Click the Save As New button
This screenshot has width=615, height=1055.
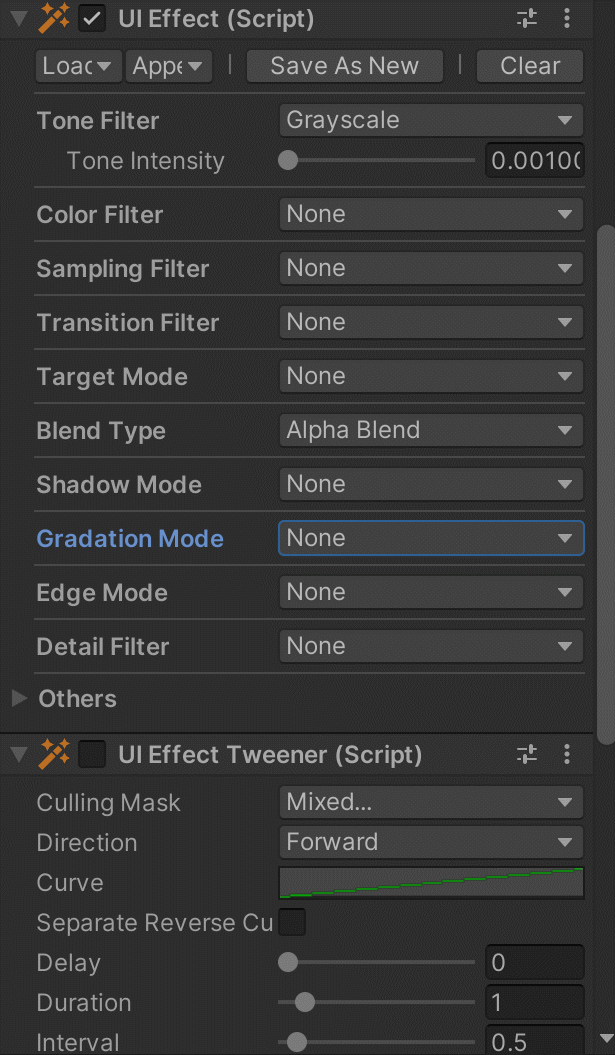[x=344, y=66]
